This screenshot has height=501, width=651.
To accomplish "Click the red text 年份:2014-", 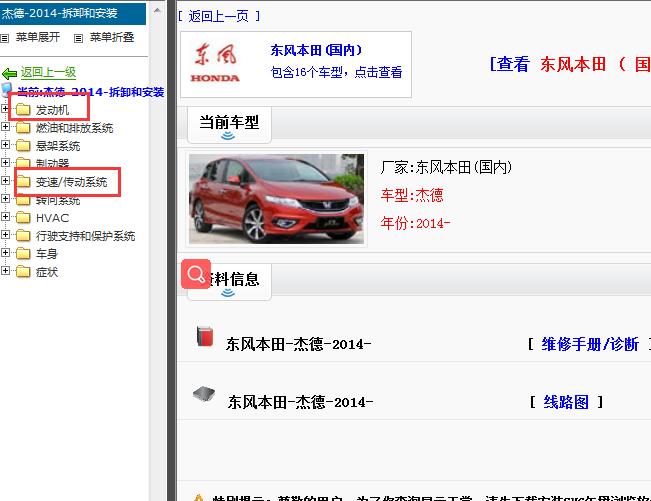I will coord(415,223).
